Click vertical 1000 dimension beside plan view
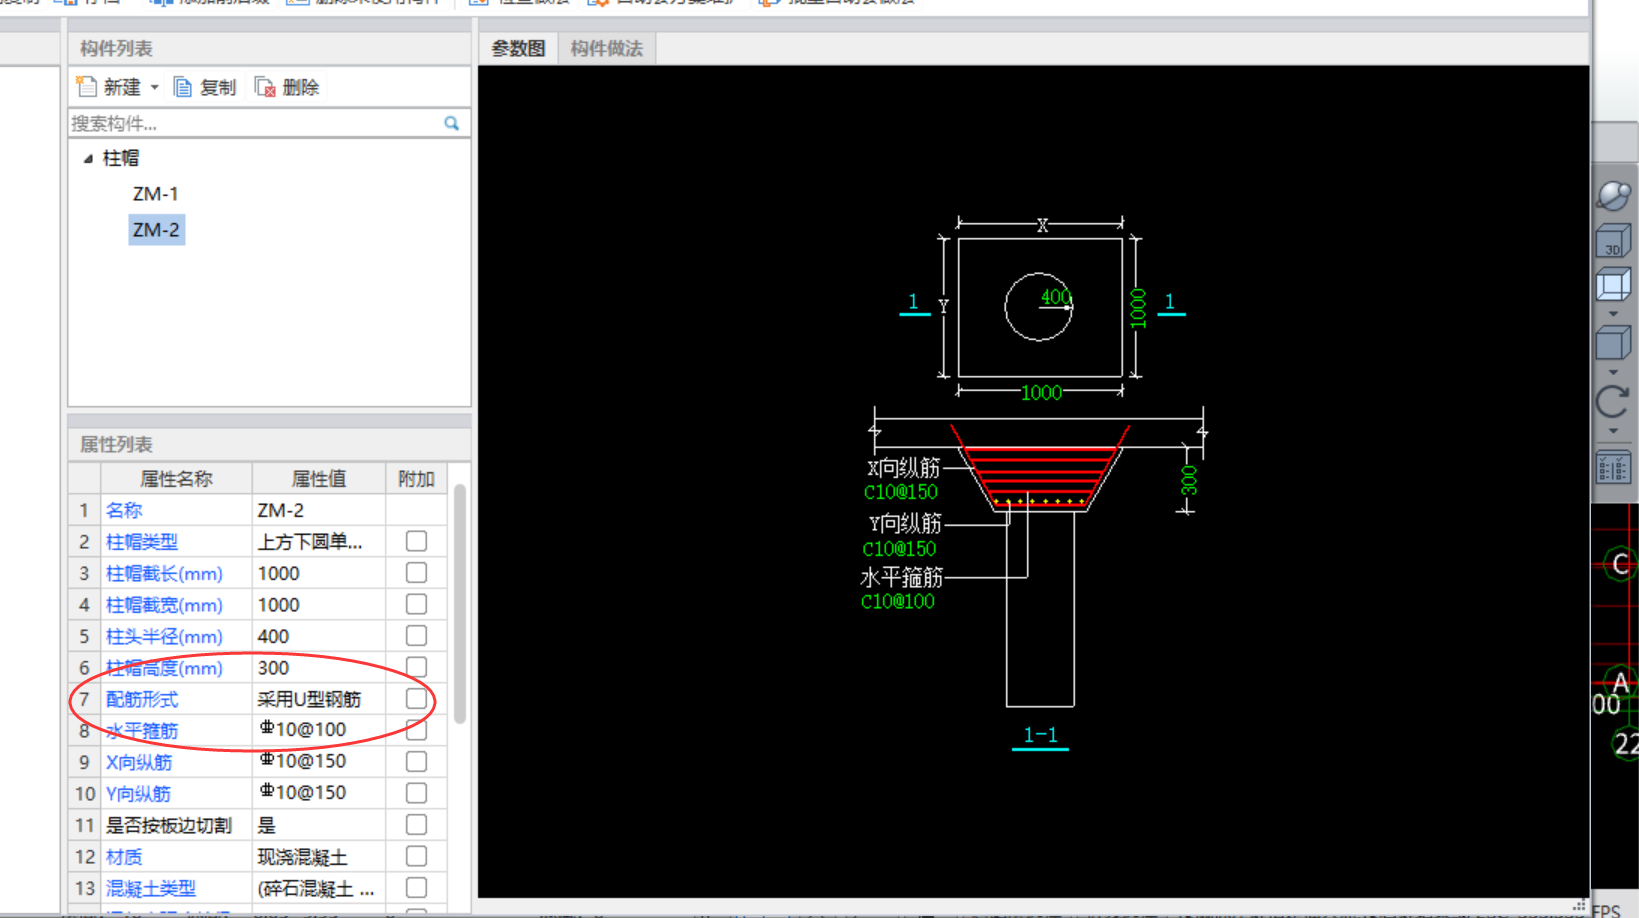The image size is (1639, 918). 1138,308
